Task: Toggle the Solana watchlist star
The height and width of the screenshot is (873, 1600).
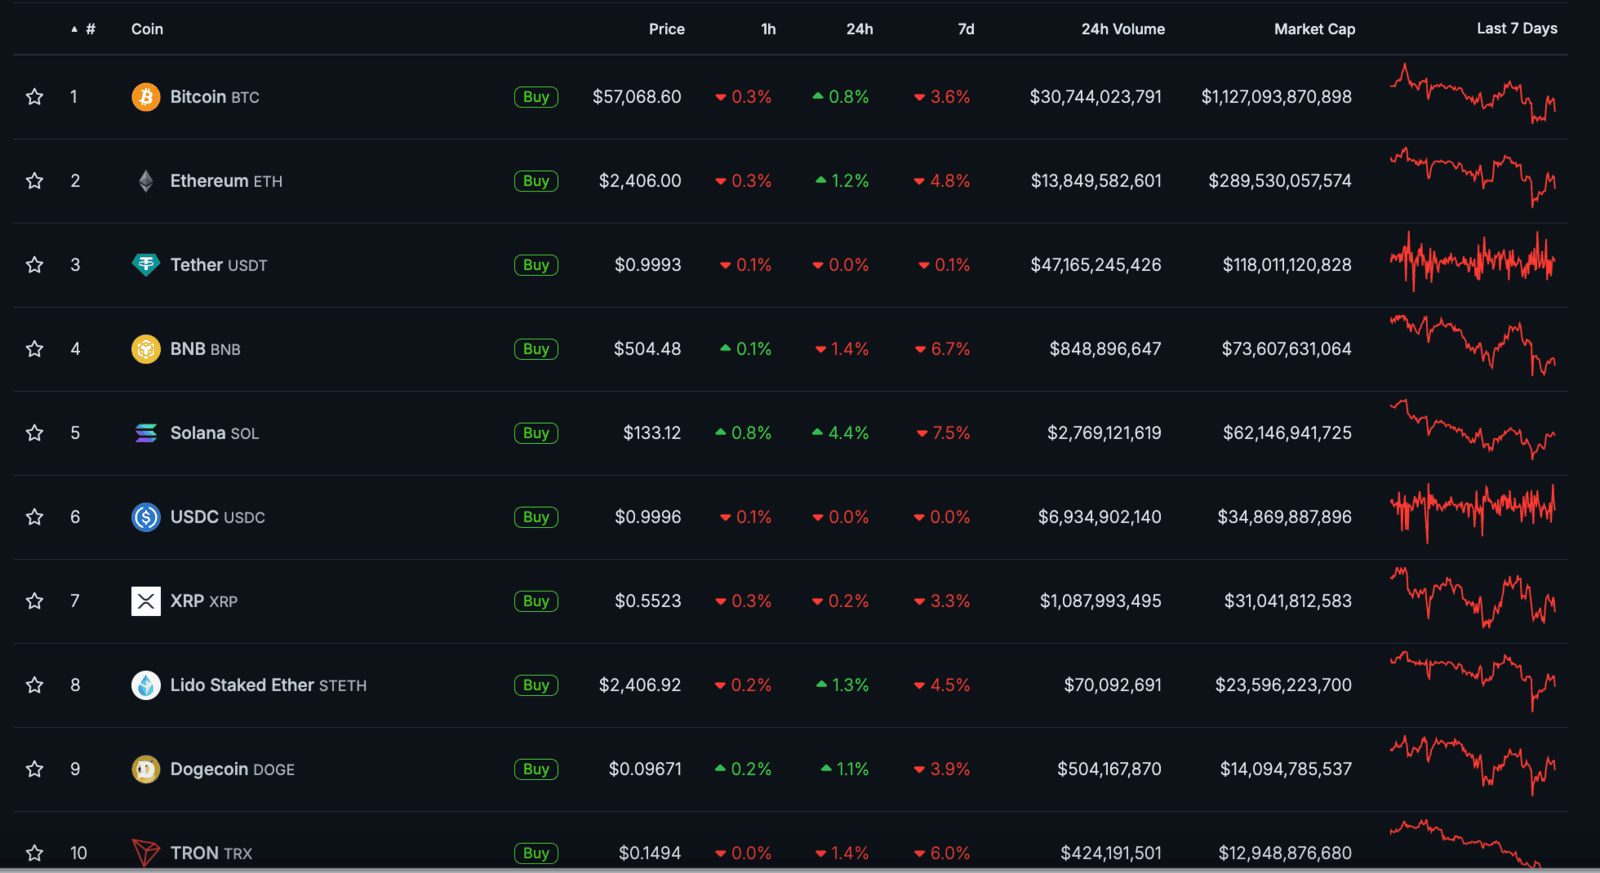Action: (x=35, y=433)
